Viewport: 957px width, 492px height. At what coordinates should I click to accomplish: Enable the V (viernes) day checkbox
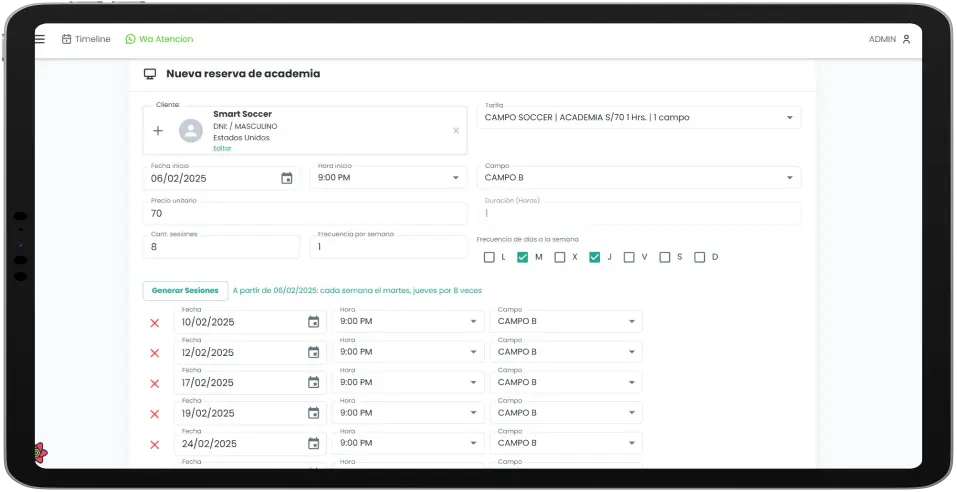629,257
